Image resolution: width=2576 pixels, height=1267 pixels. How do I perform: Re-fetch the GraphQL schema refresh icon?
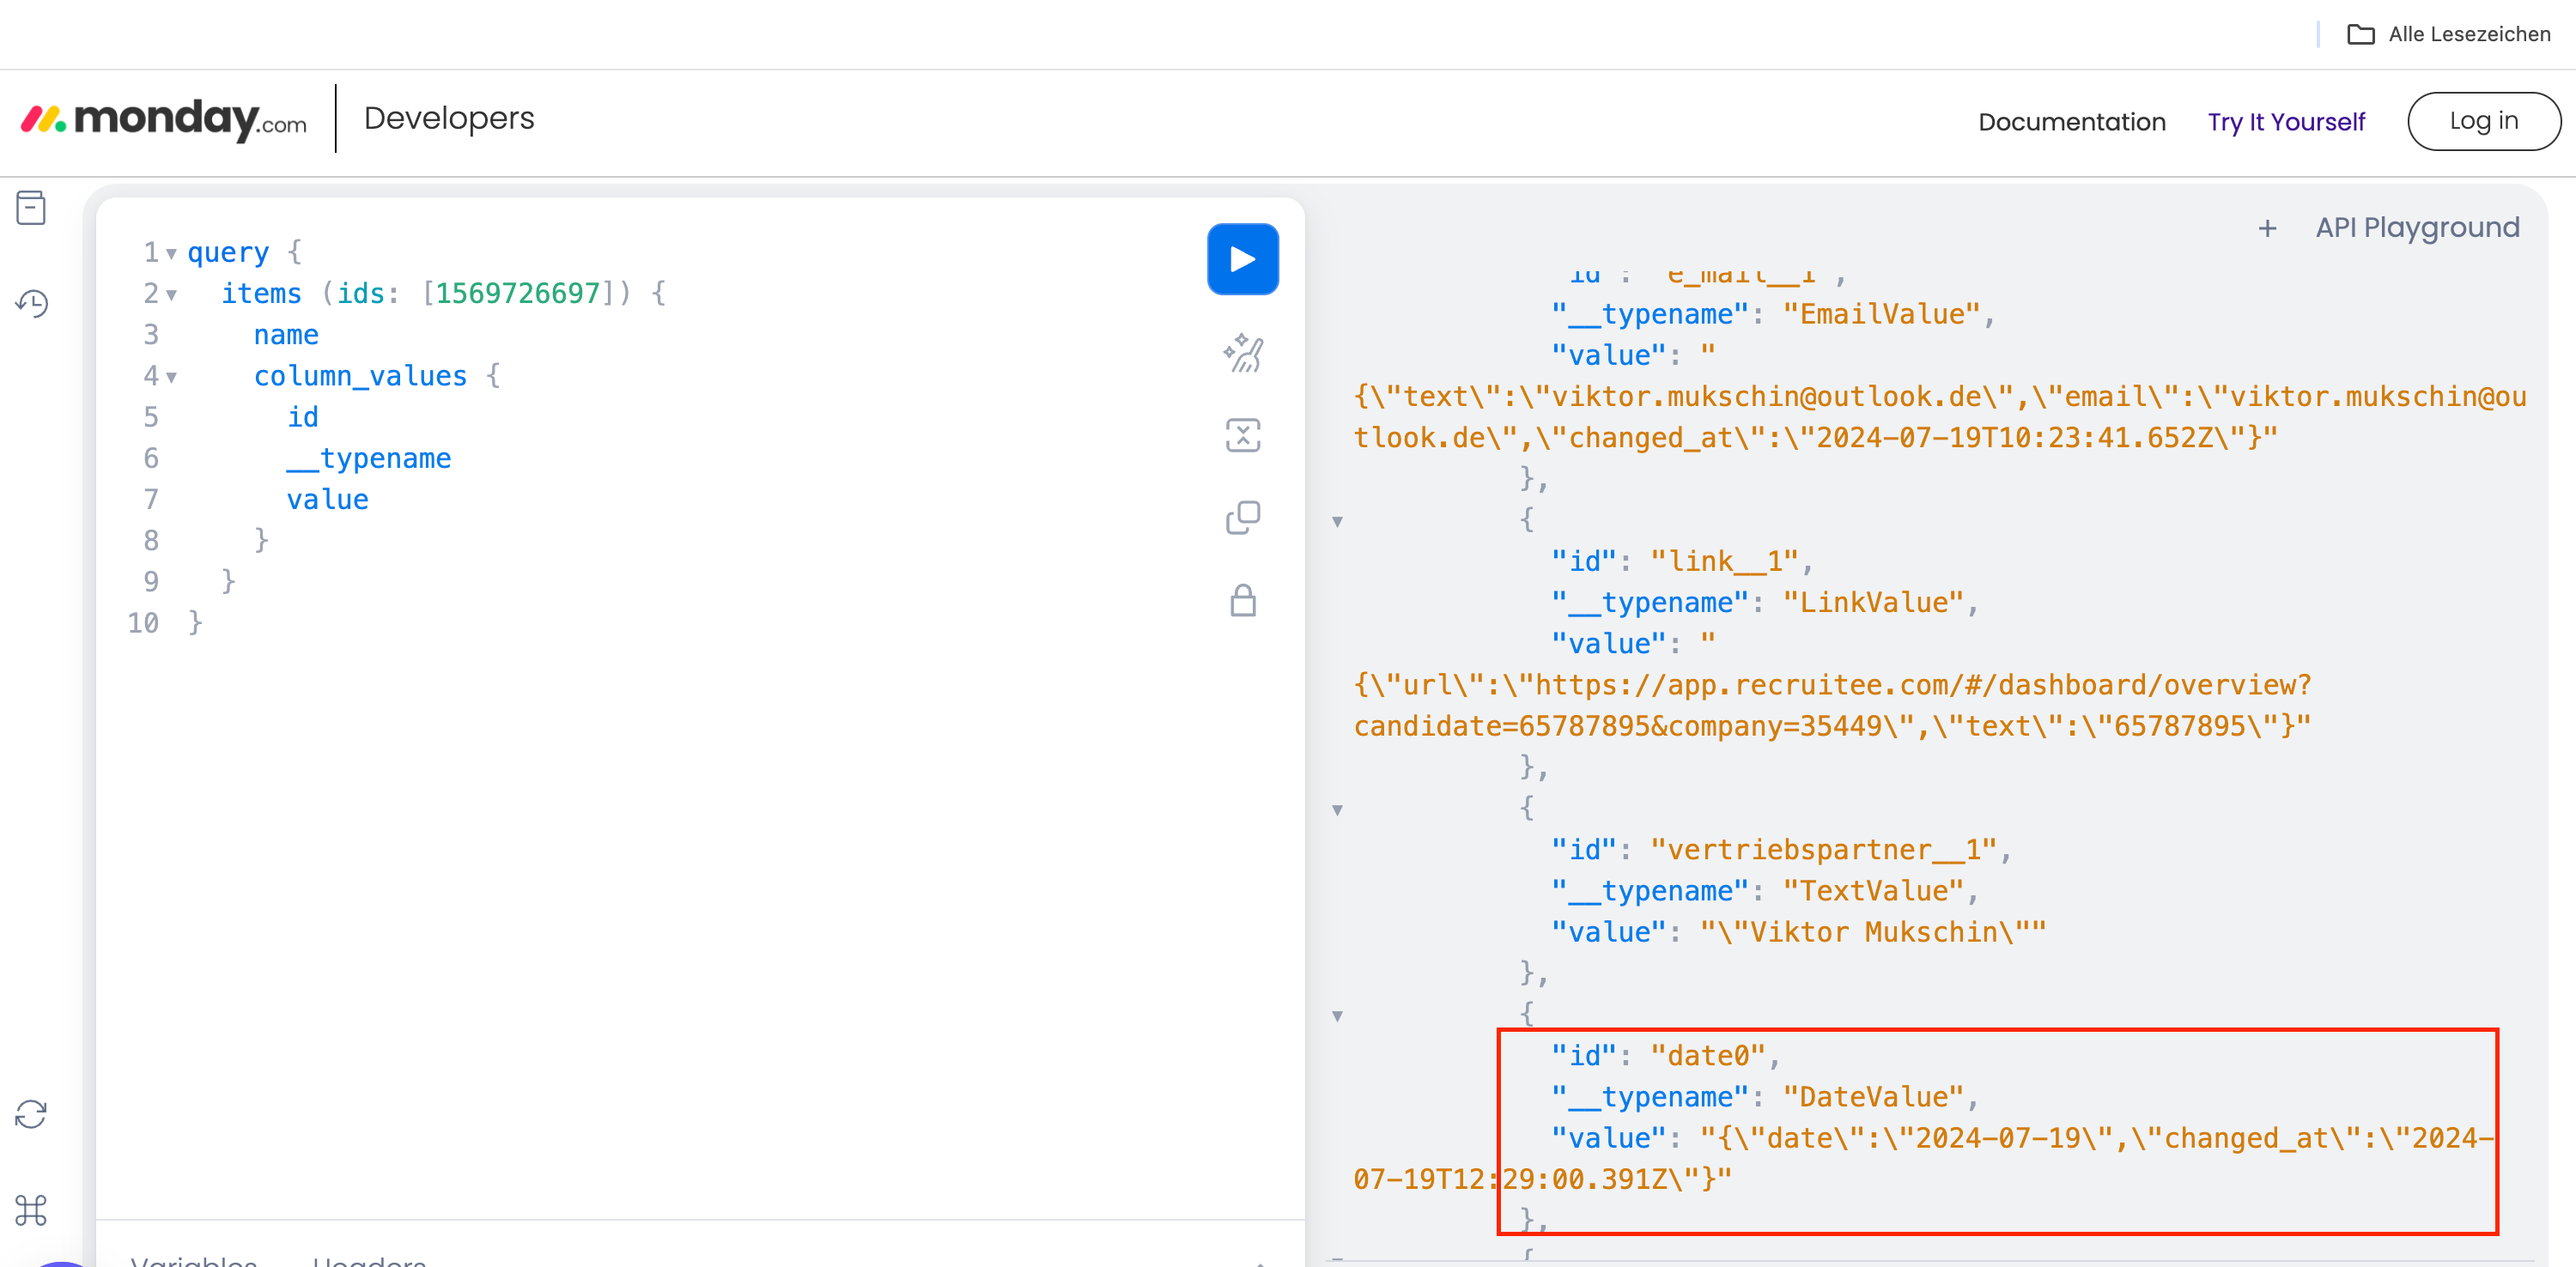click(x=31, y=1114)
